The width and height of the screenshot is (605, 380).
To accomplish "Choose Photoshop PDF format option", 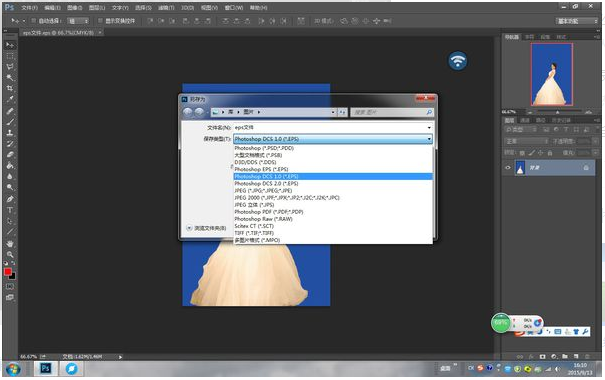I will [x=333, y=212].
